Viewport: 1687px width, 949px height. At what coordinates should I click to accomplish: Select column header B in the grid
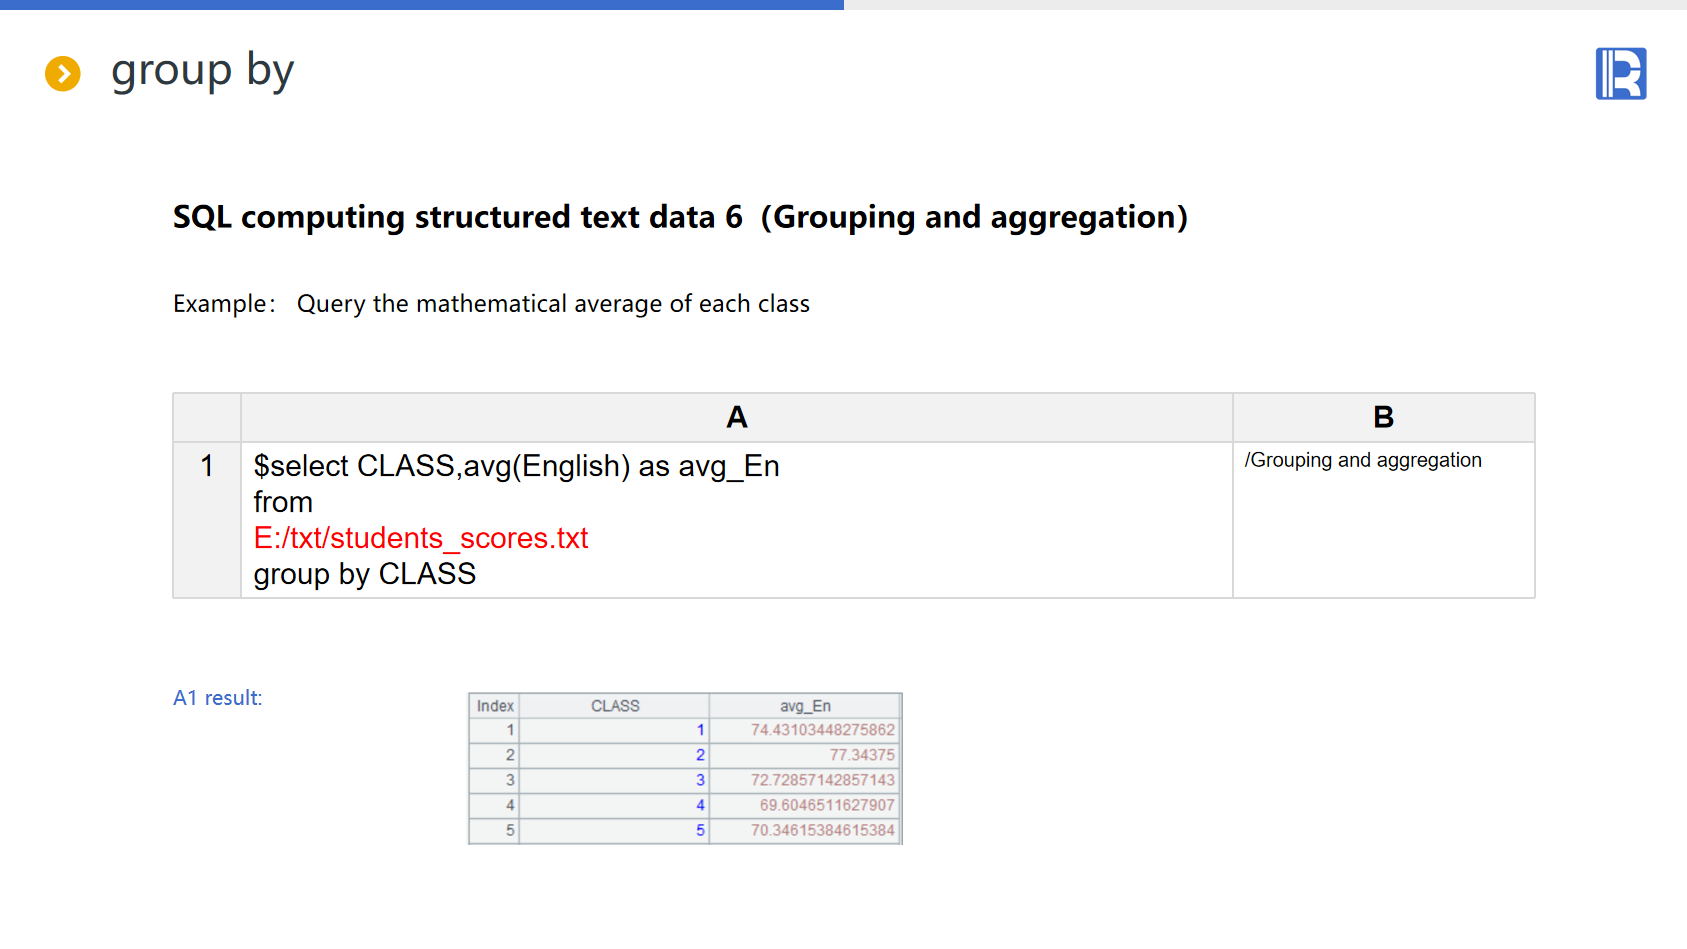coord(1383,417)
